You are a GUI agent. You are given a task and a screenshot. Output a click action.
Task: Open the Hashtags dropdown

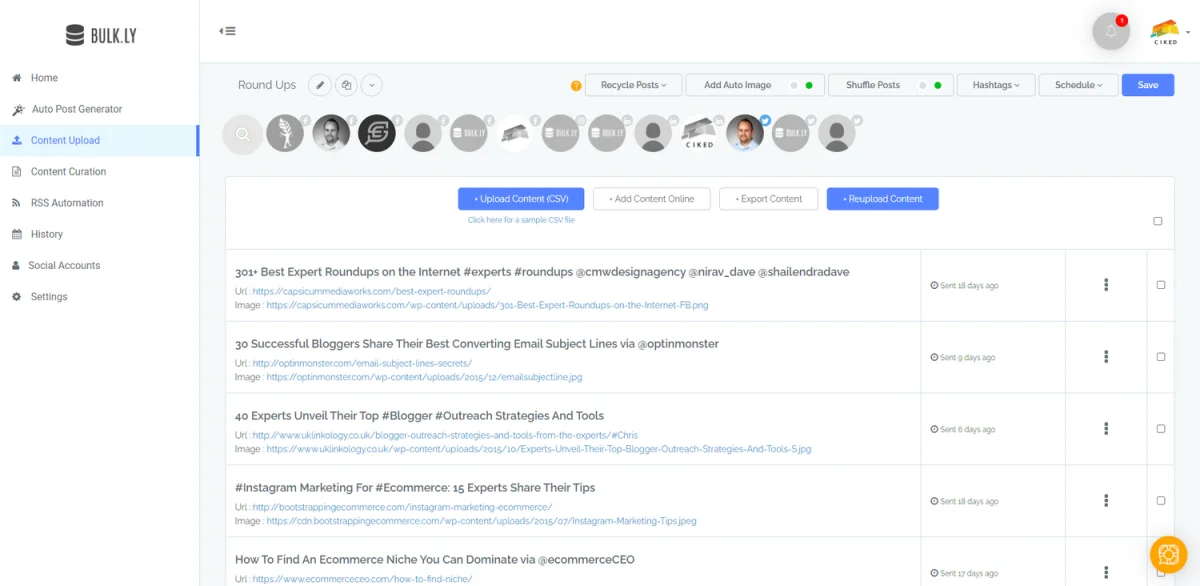996,86
